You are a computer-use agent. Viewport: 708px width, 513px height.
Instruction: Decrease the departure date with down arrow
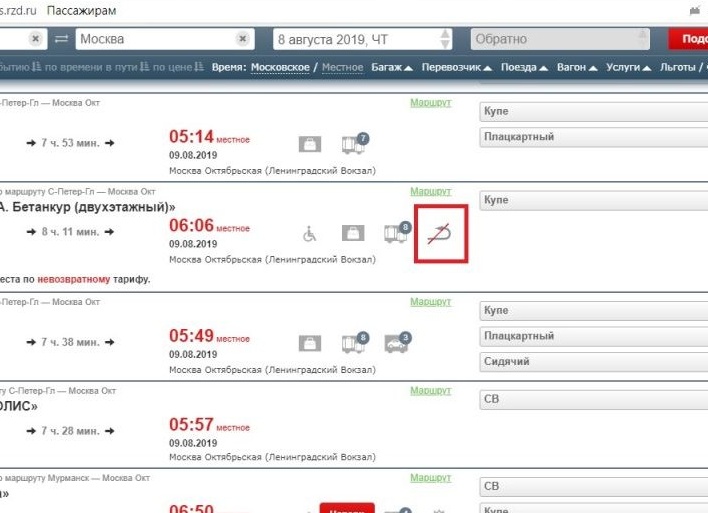[445, 44]
